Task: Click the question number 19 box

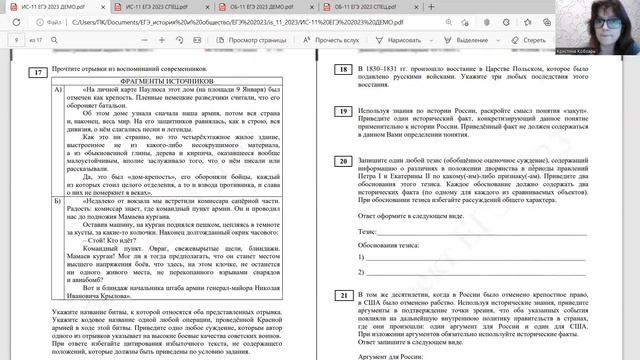Action: tap(343, 111)
